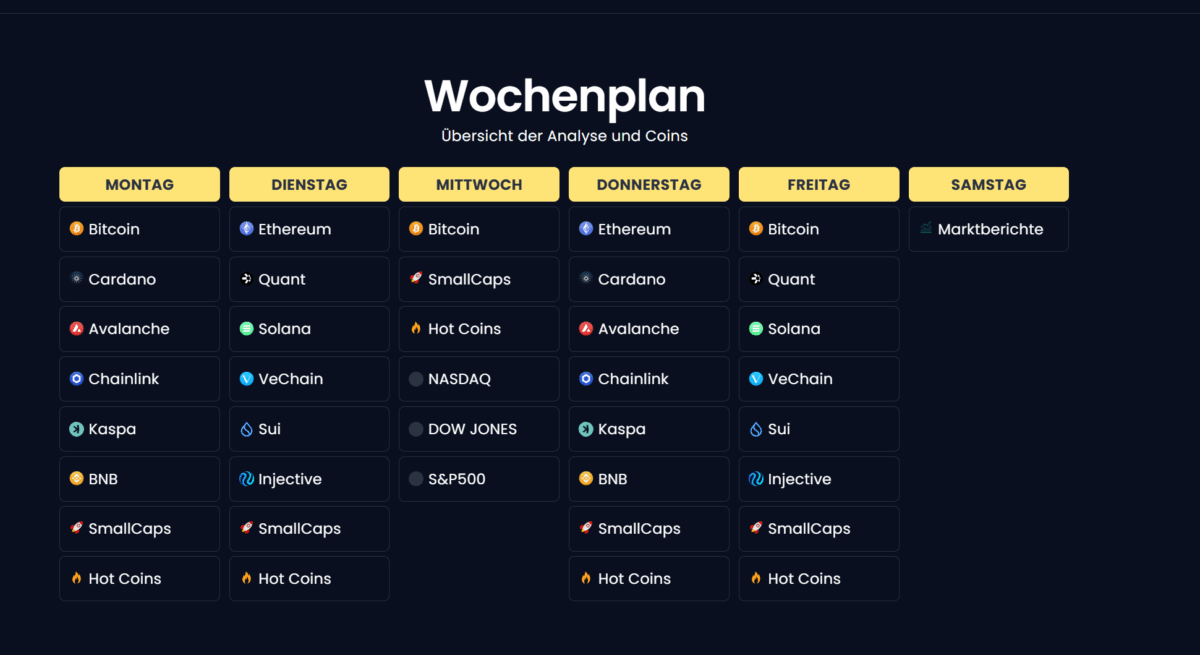
Task: Click the BNB icon in the Monday column
Action: (74, 479)
